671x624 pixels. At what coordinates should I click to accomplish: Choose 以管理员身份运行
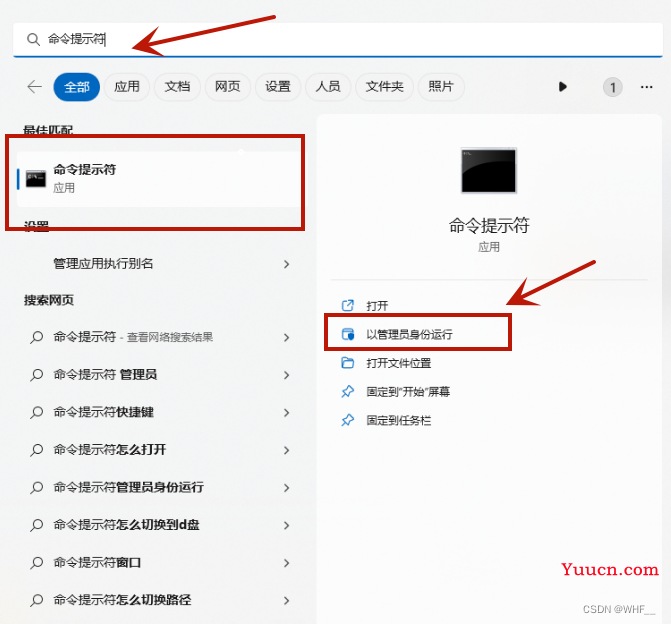tap(409, 334)
